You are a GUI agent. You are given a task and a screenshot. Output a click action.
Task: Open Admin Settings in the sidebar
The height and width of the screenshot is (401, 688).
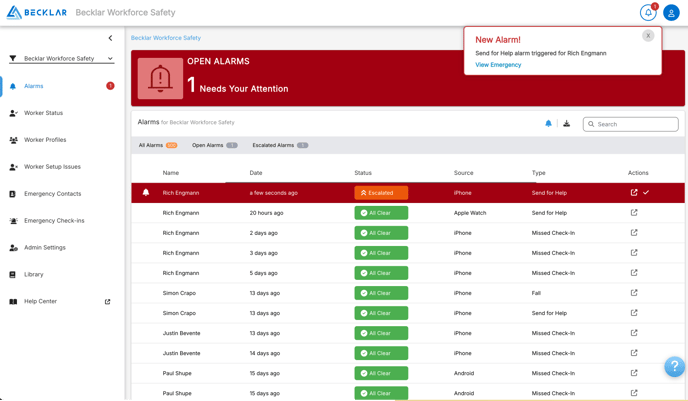point(44,247)
